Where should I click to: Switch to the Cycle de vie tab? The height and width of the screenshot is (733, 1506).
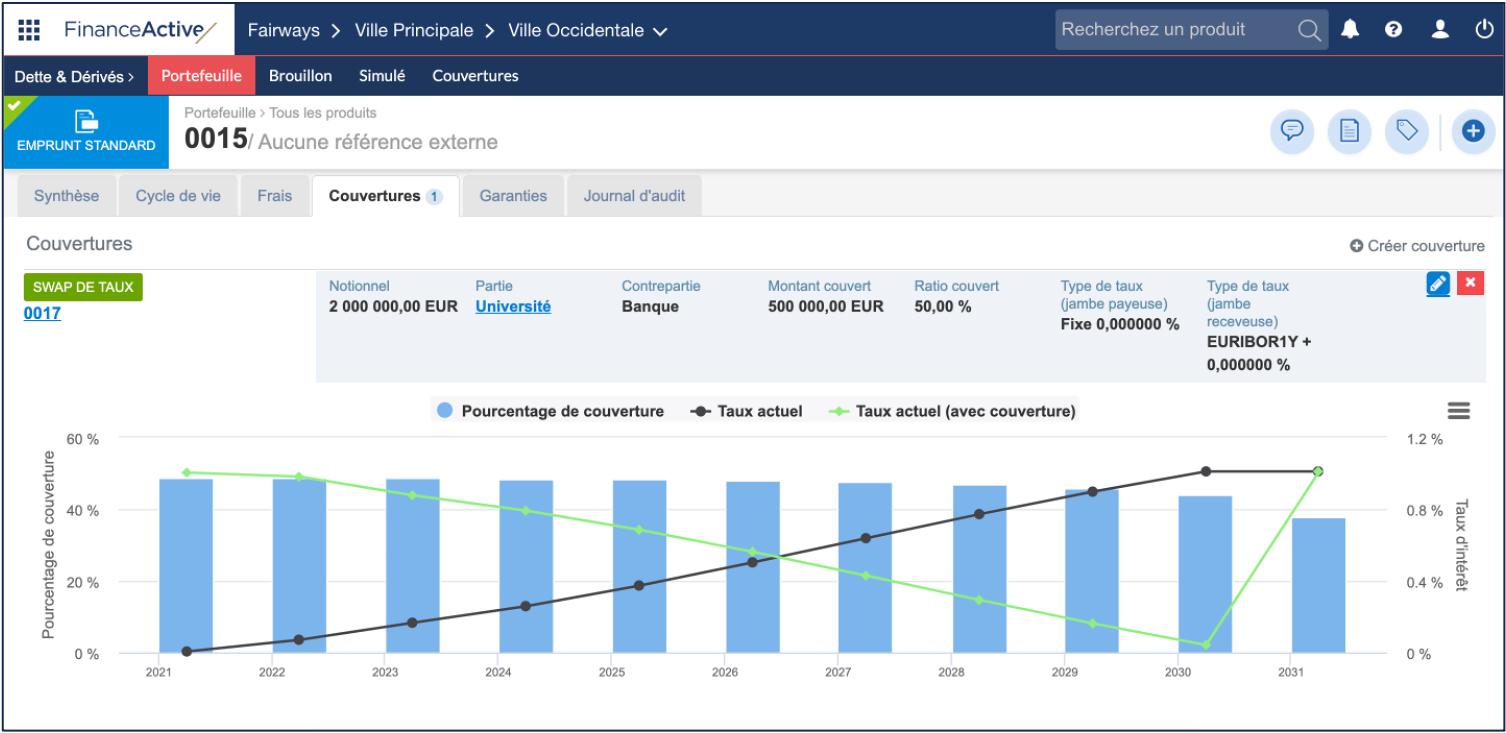click(178, 196)
